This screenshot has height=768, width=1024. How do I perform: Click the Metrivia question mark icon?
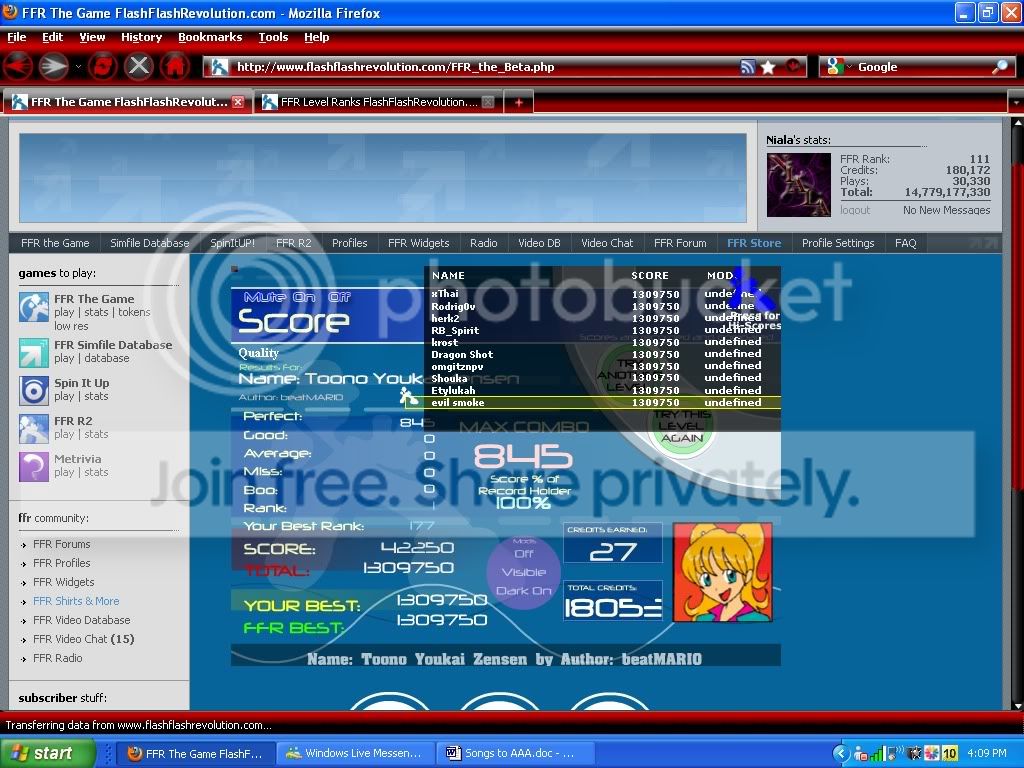tap(34, 466)
